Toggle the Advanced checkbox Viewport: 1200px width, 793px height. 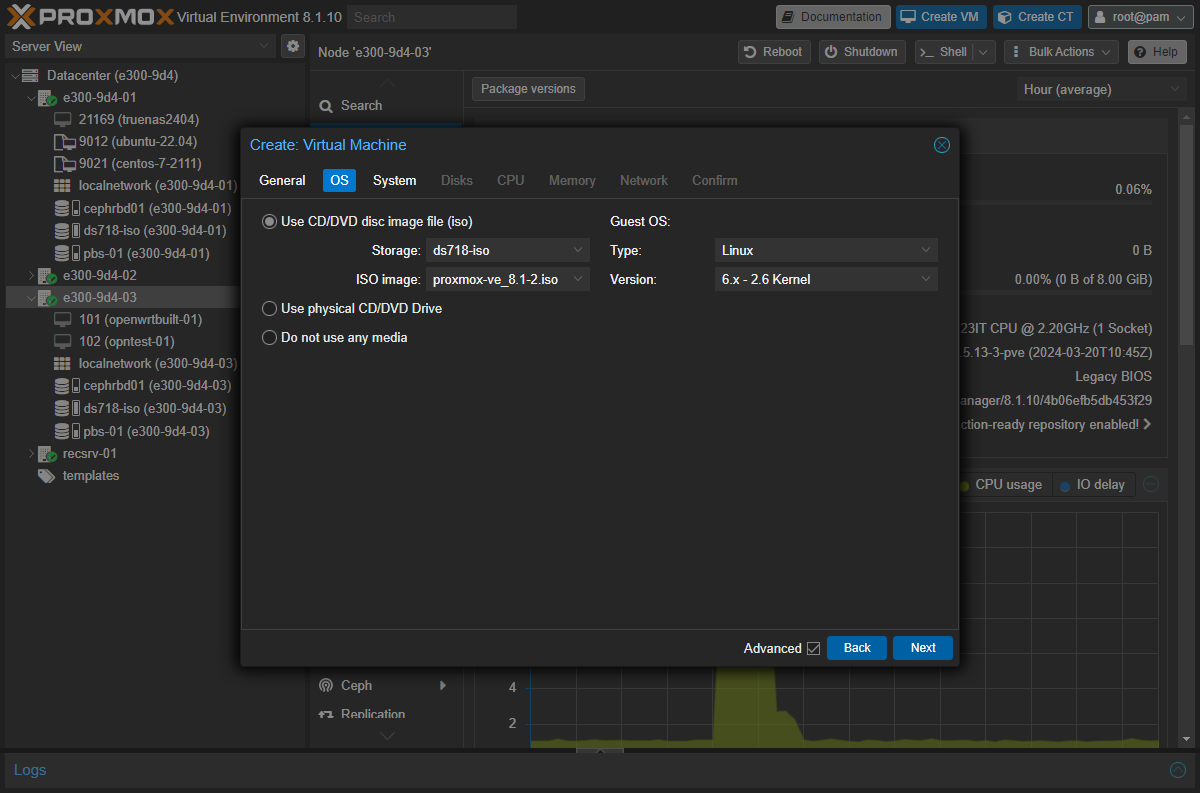[x=813, y=648]
